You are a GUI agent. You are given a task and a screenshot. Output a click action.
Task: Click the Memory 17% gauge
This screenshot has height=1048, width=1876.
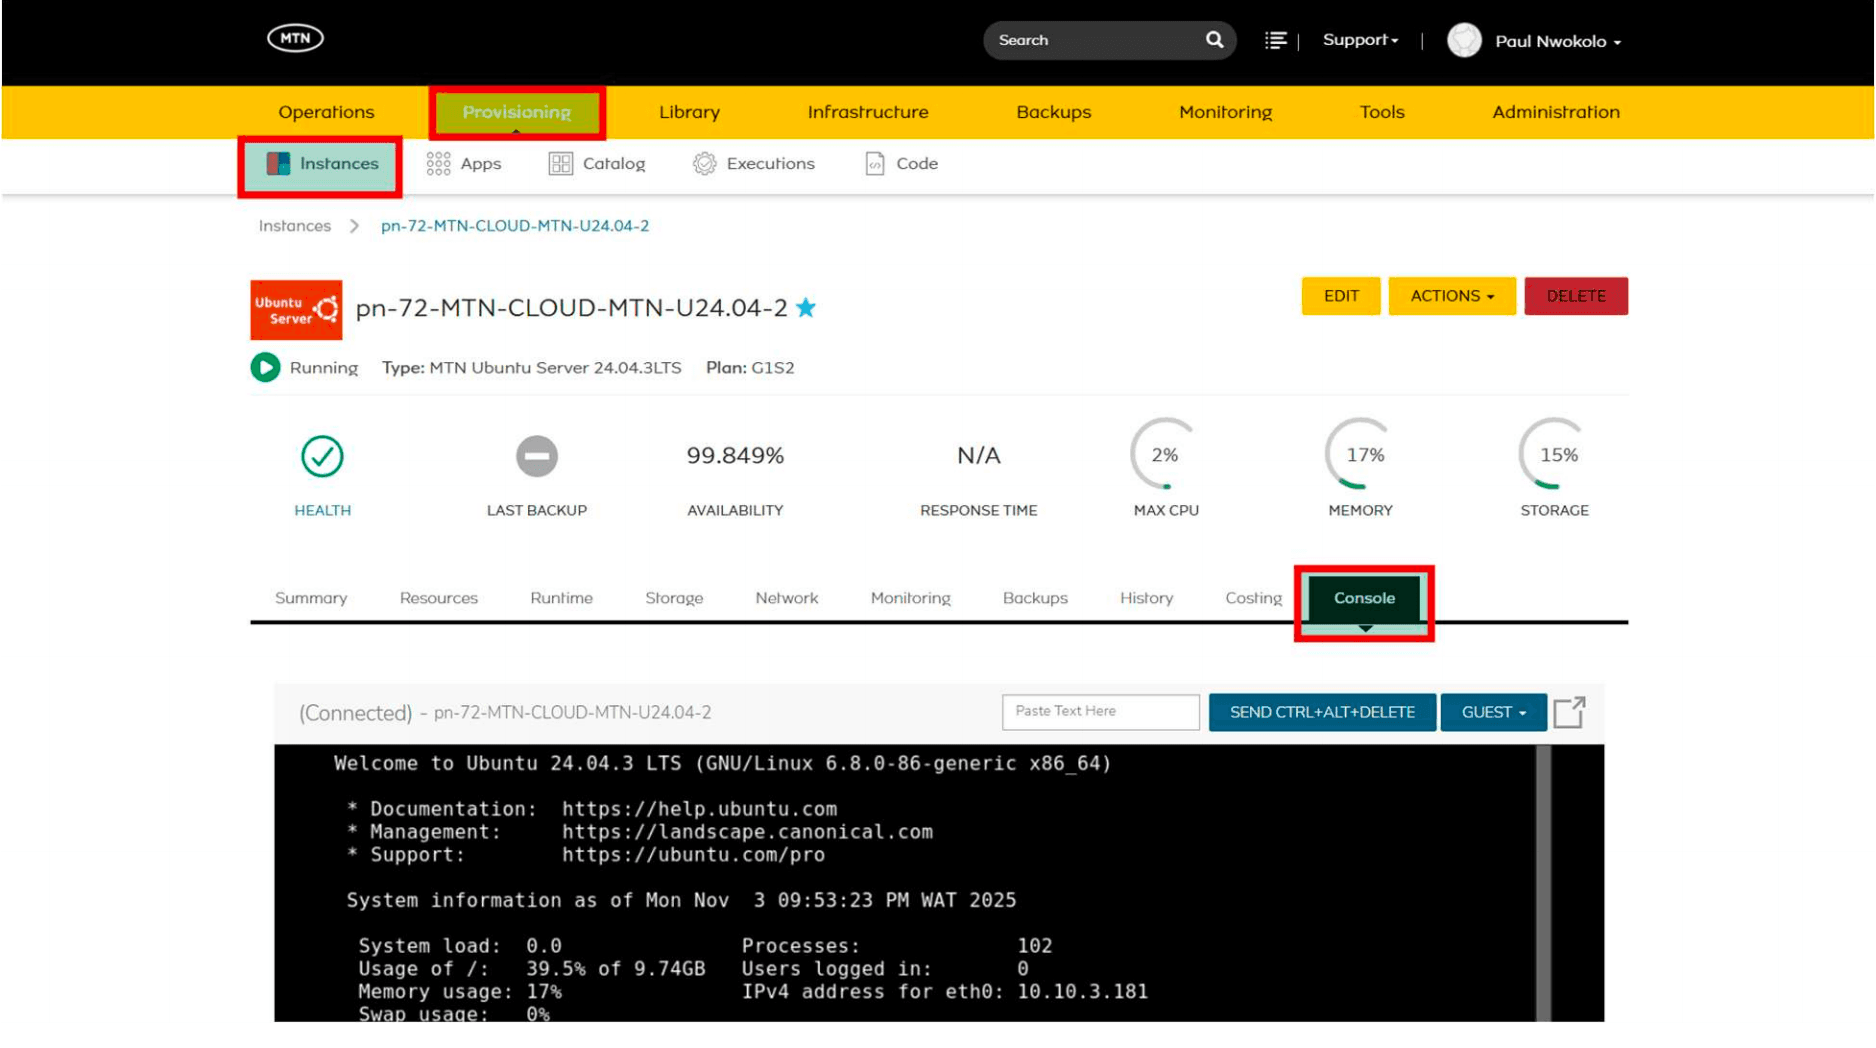pos(1360,455)
